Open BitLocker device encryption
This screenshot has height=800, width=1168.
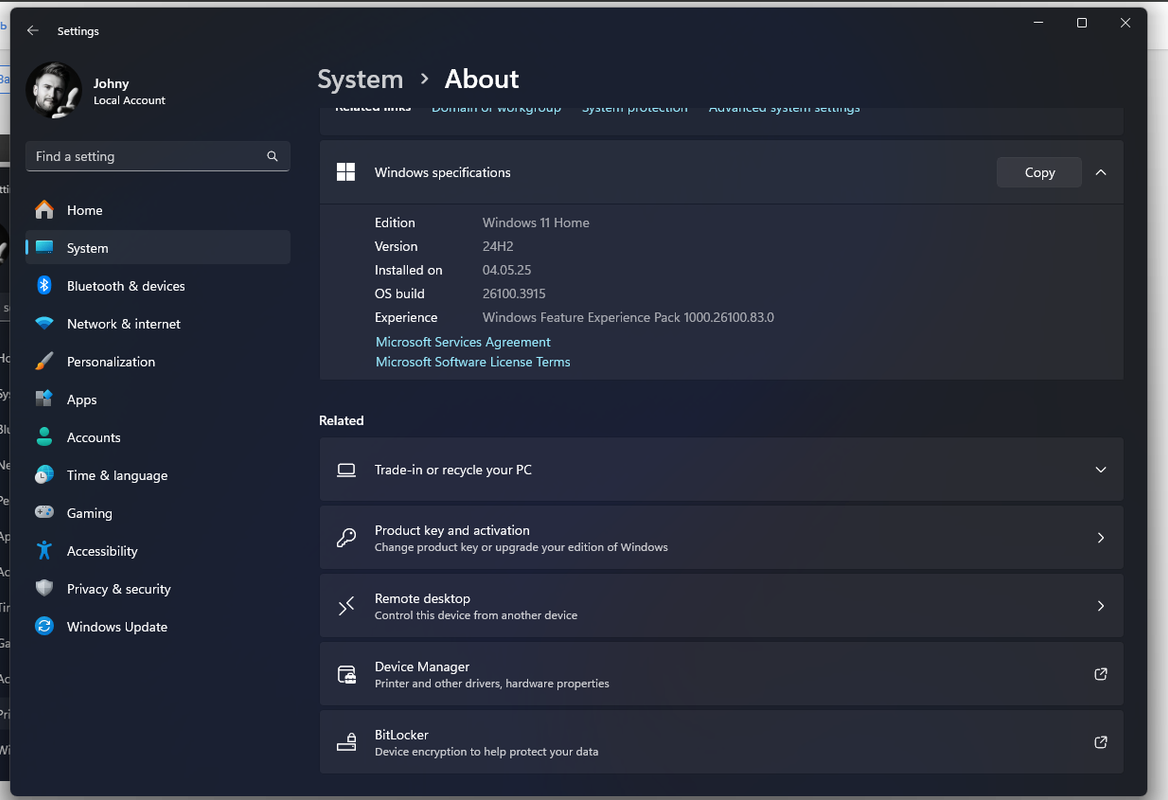click(x=721, y=742)
